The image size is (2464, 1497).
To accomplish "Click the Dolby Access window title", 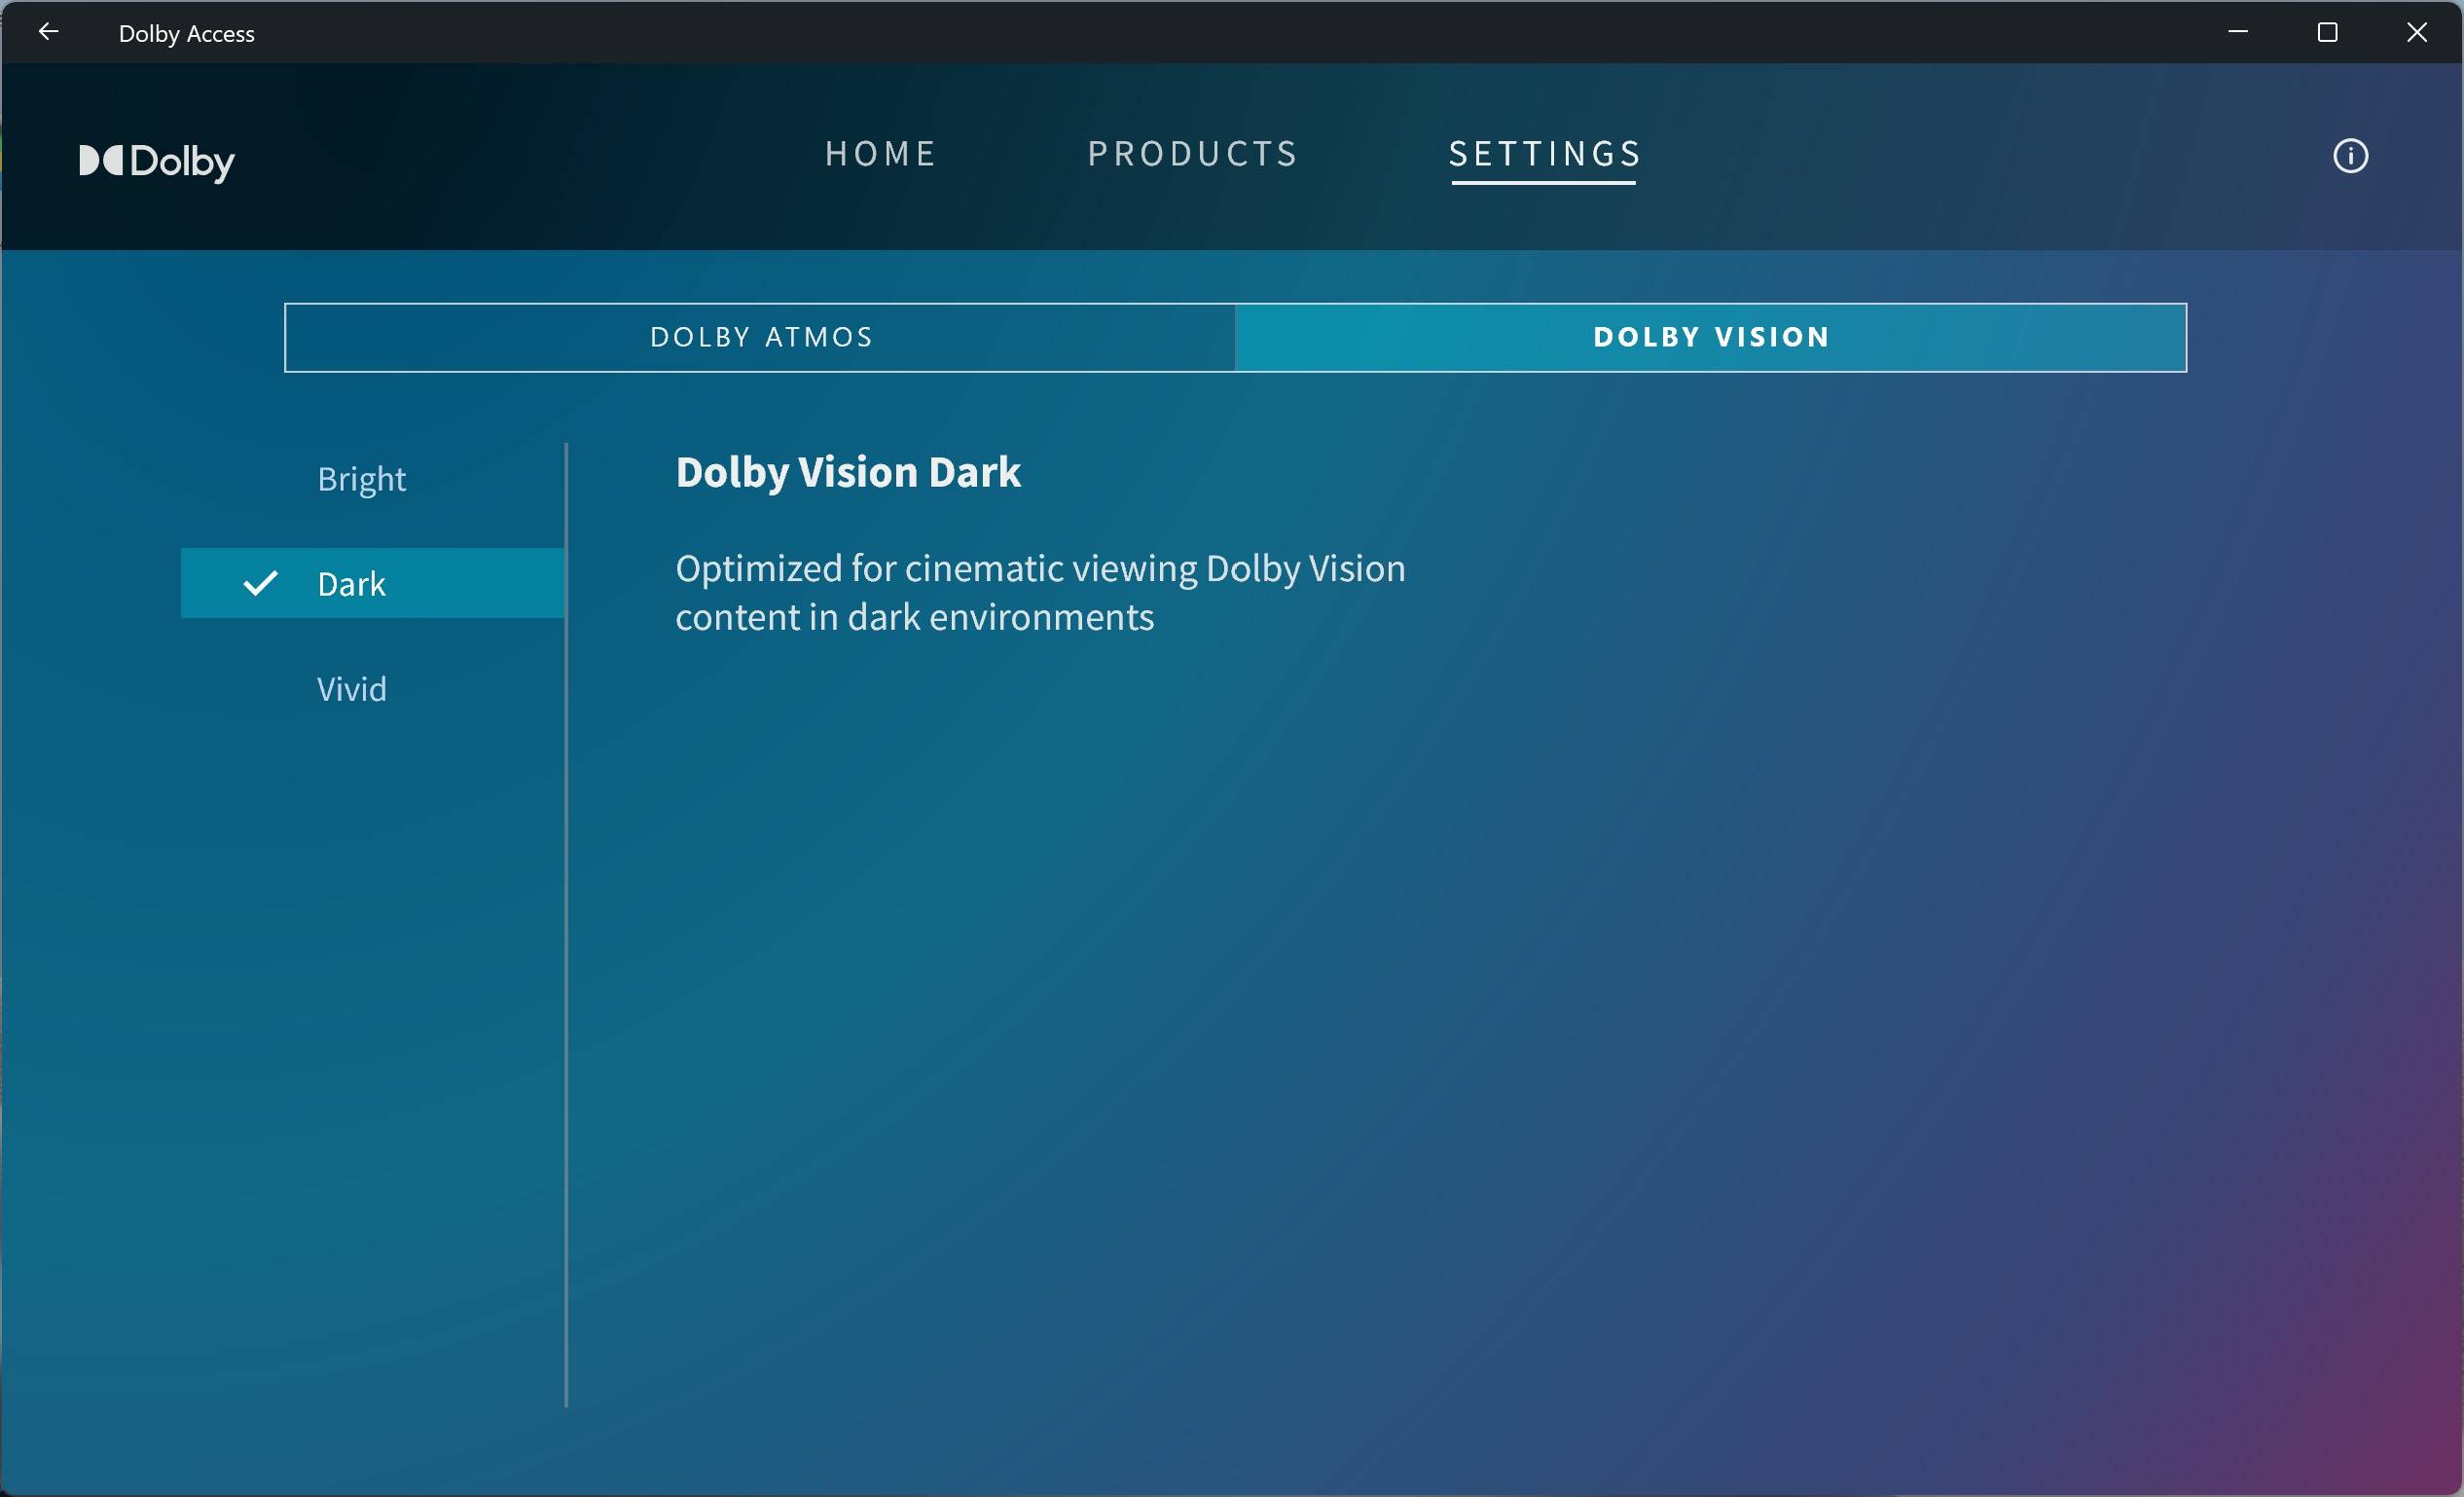I will (186, 34).
